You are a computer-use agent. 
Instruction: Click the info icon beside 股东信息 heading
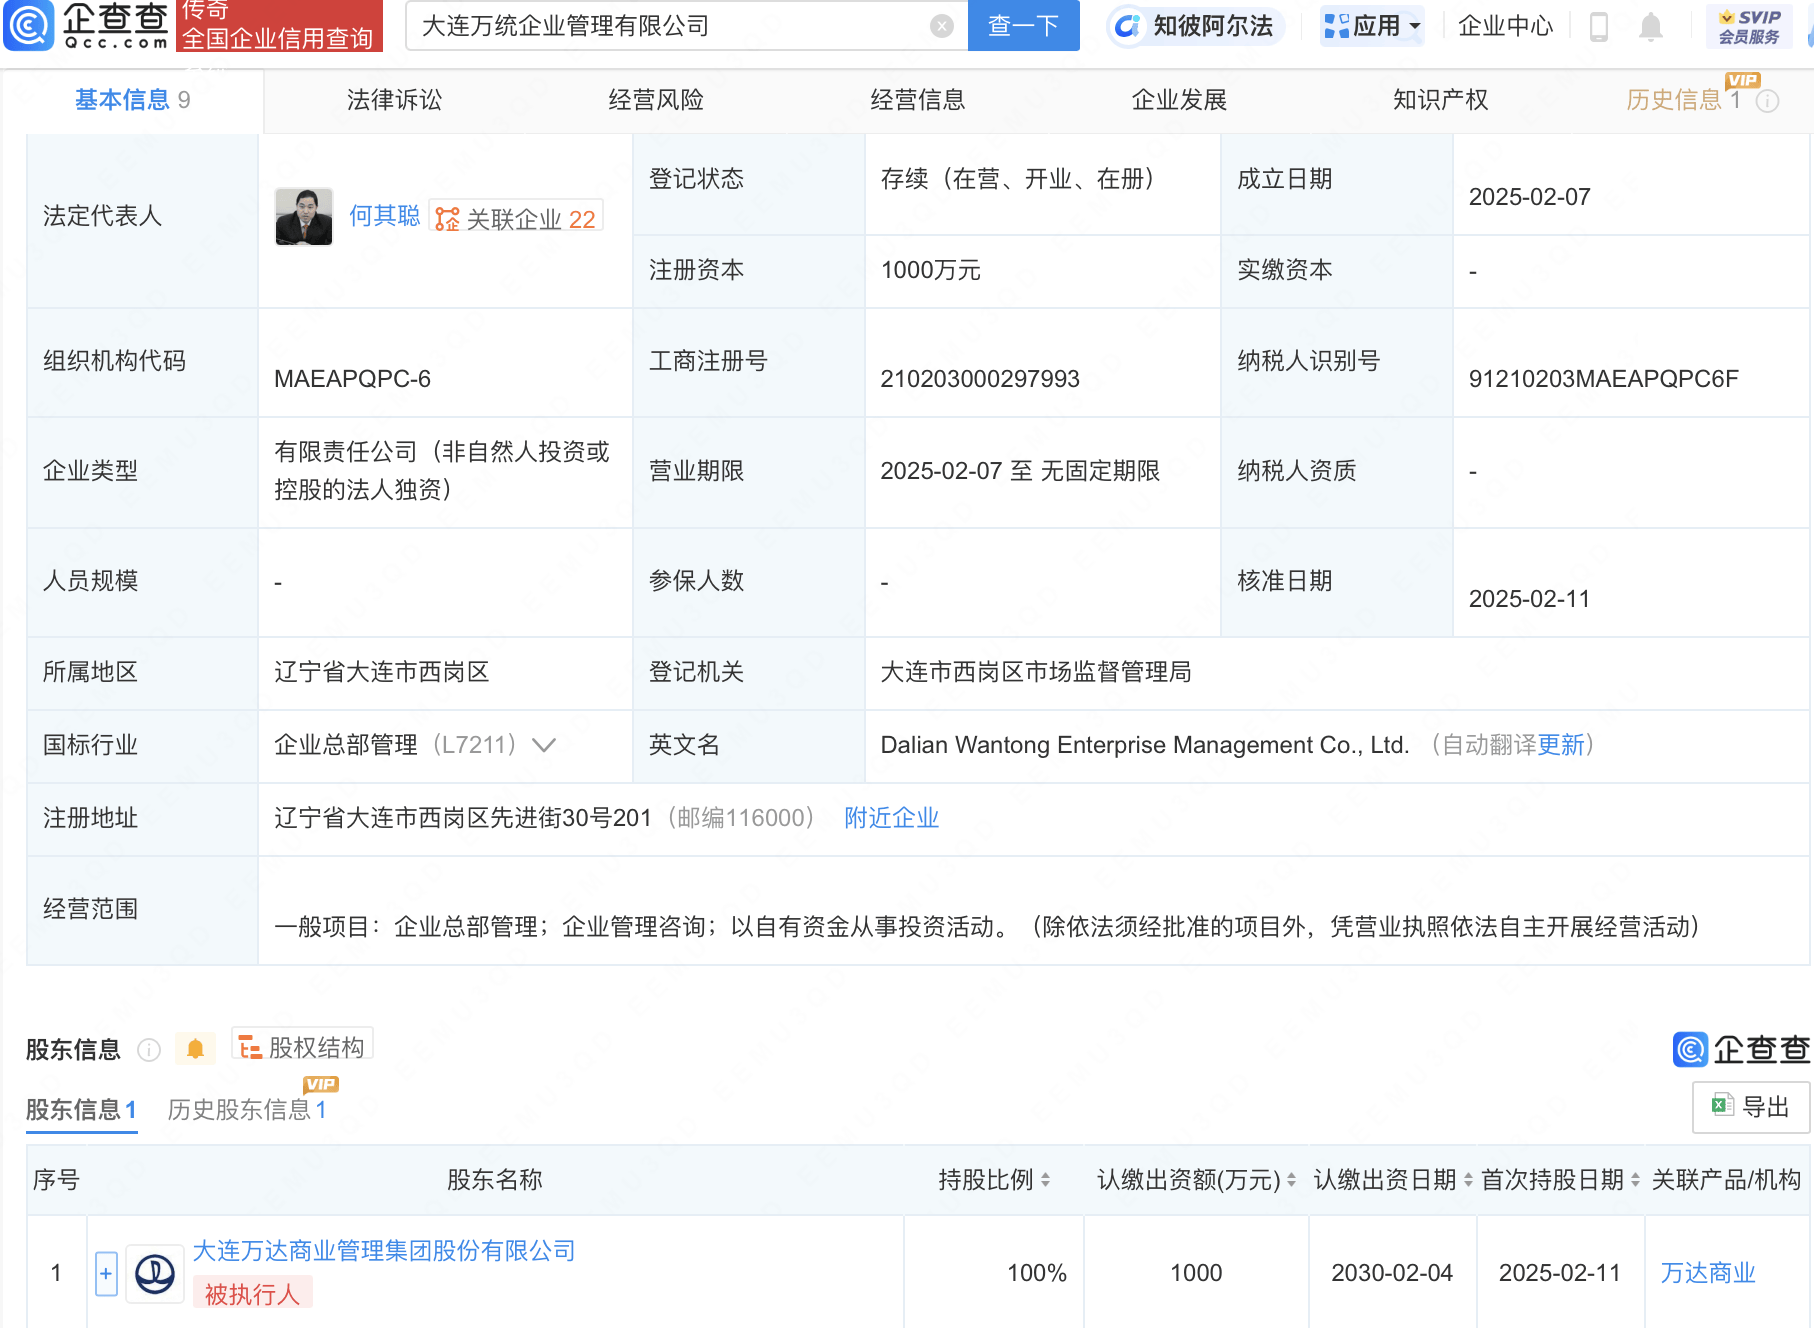point(149,1050)
